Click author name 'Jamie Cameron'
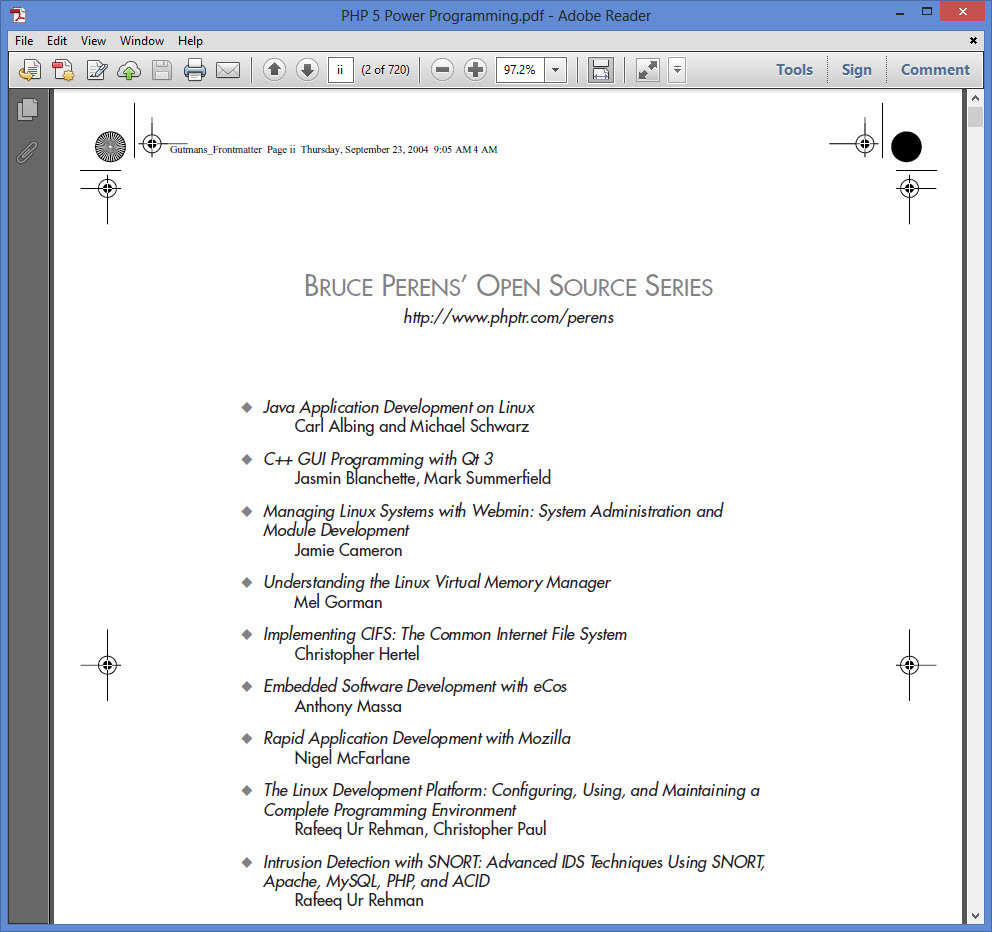Image resolution: width=992 pixels, height=932 pixels. tap(348, 550)
